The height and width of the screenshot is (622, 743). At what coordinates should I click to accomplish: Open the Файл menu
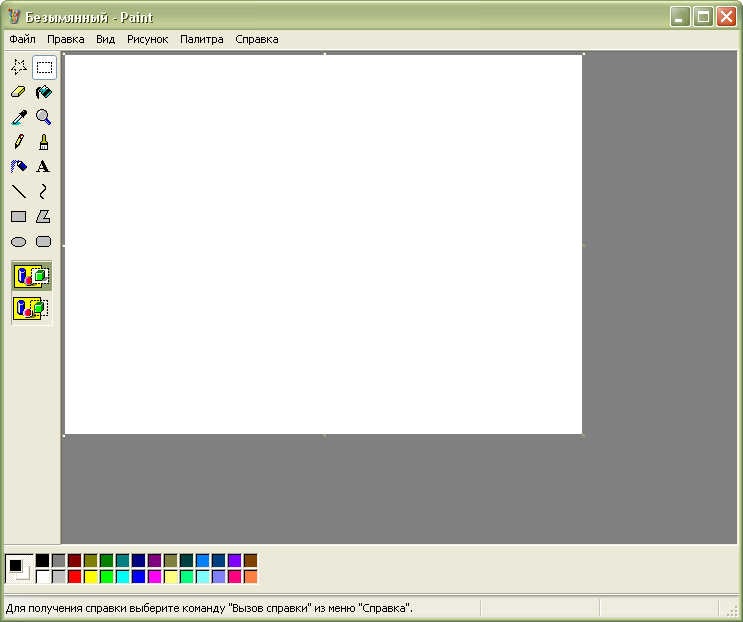click(x=22, y=39)
